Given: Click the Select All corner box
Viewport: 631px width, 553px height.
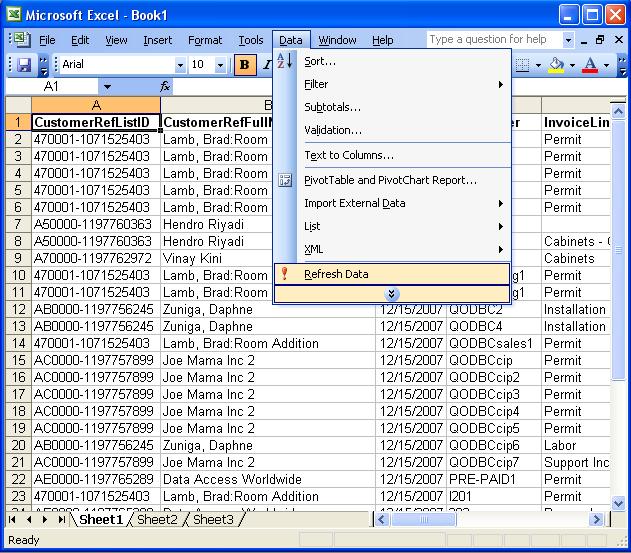Looking at the screenshot, I should tap(19, 105).
